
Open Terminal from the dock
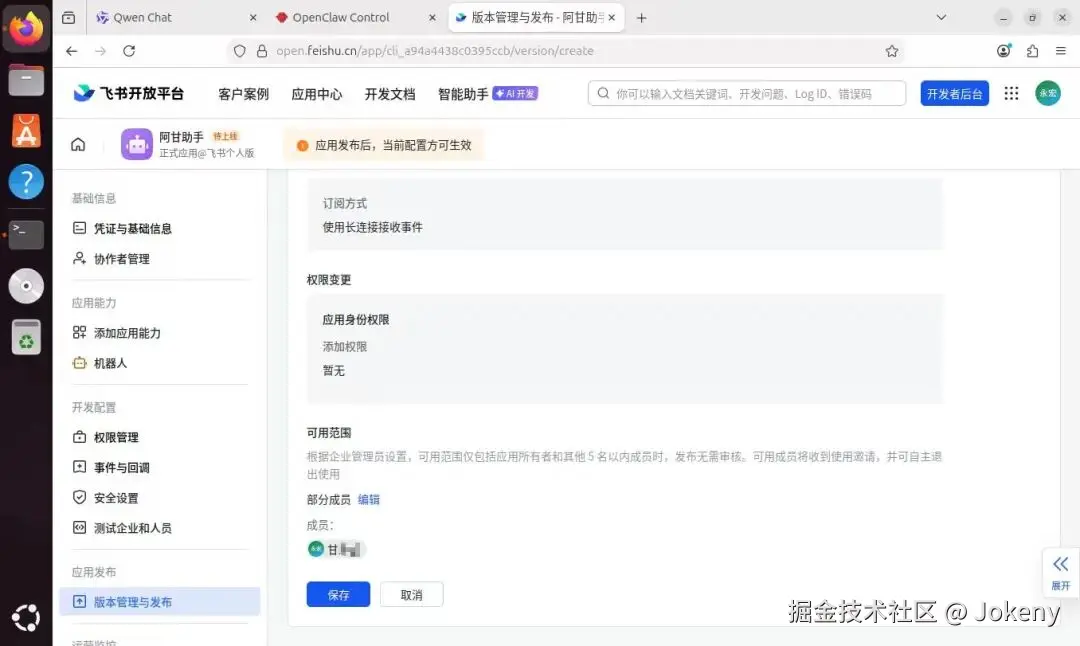click(26, 234)
